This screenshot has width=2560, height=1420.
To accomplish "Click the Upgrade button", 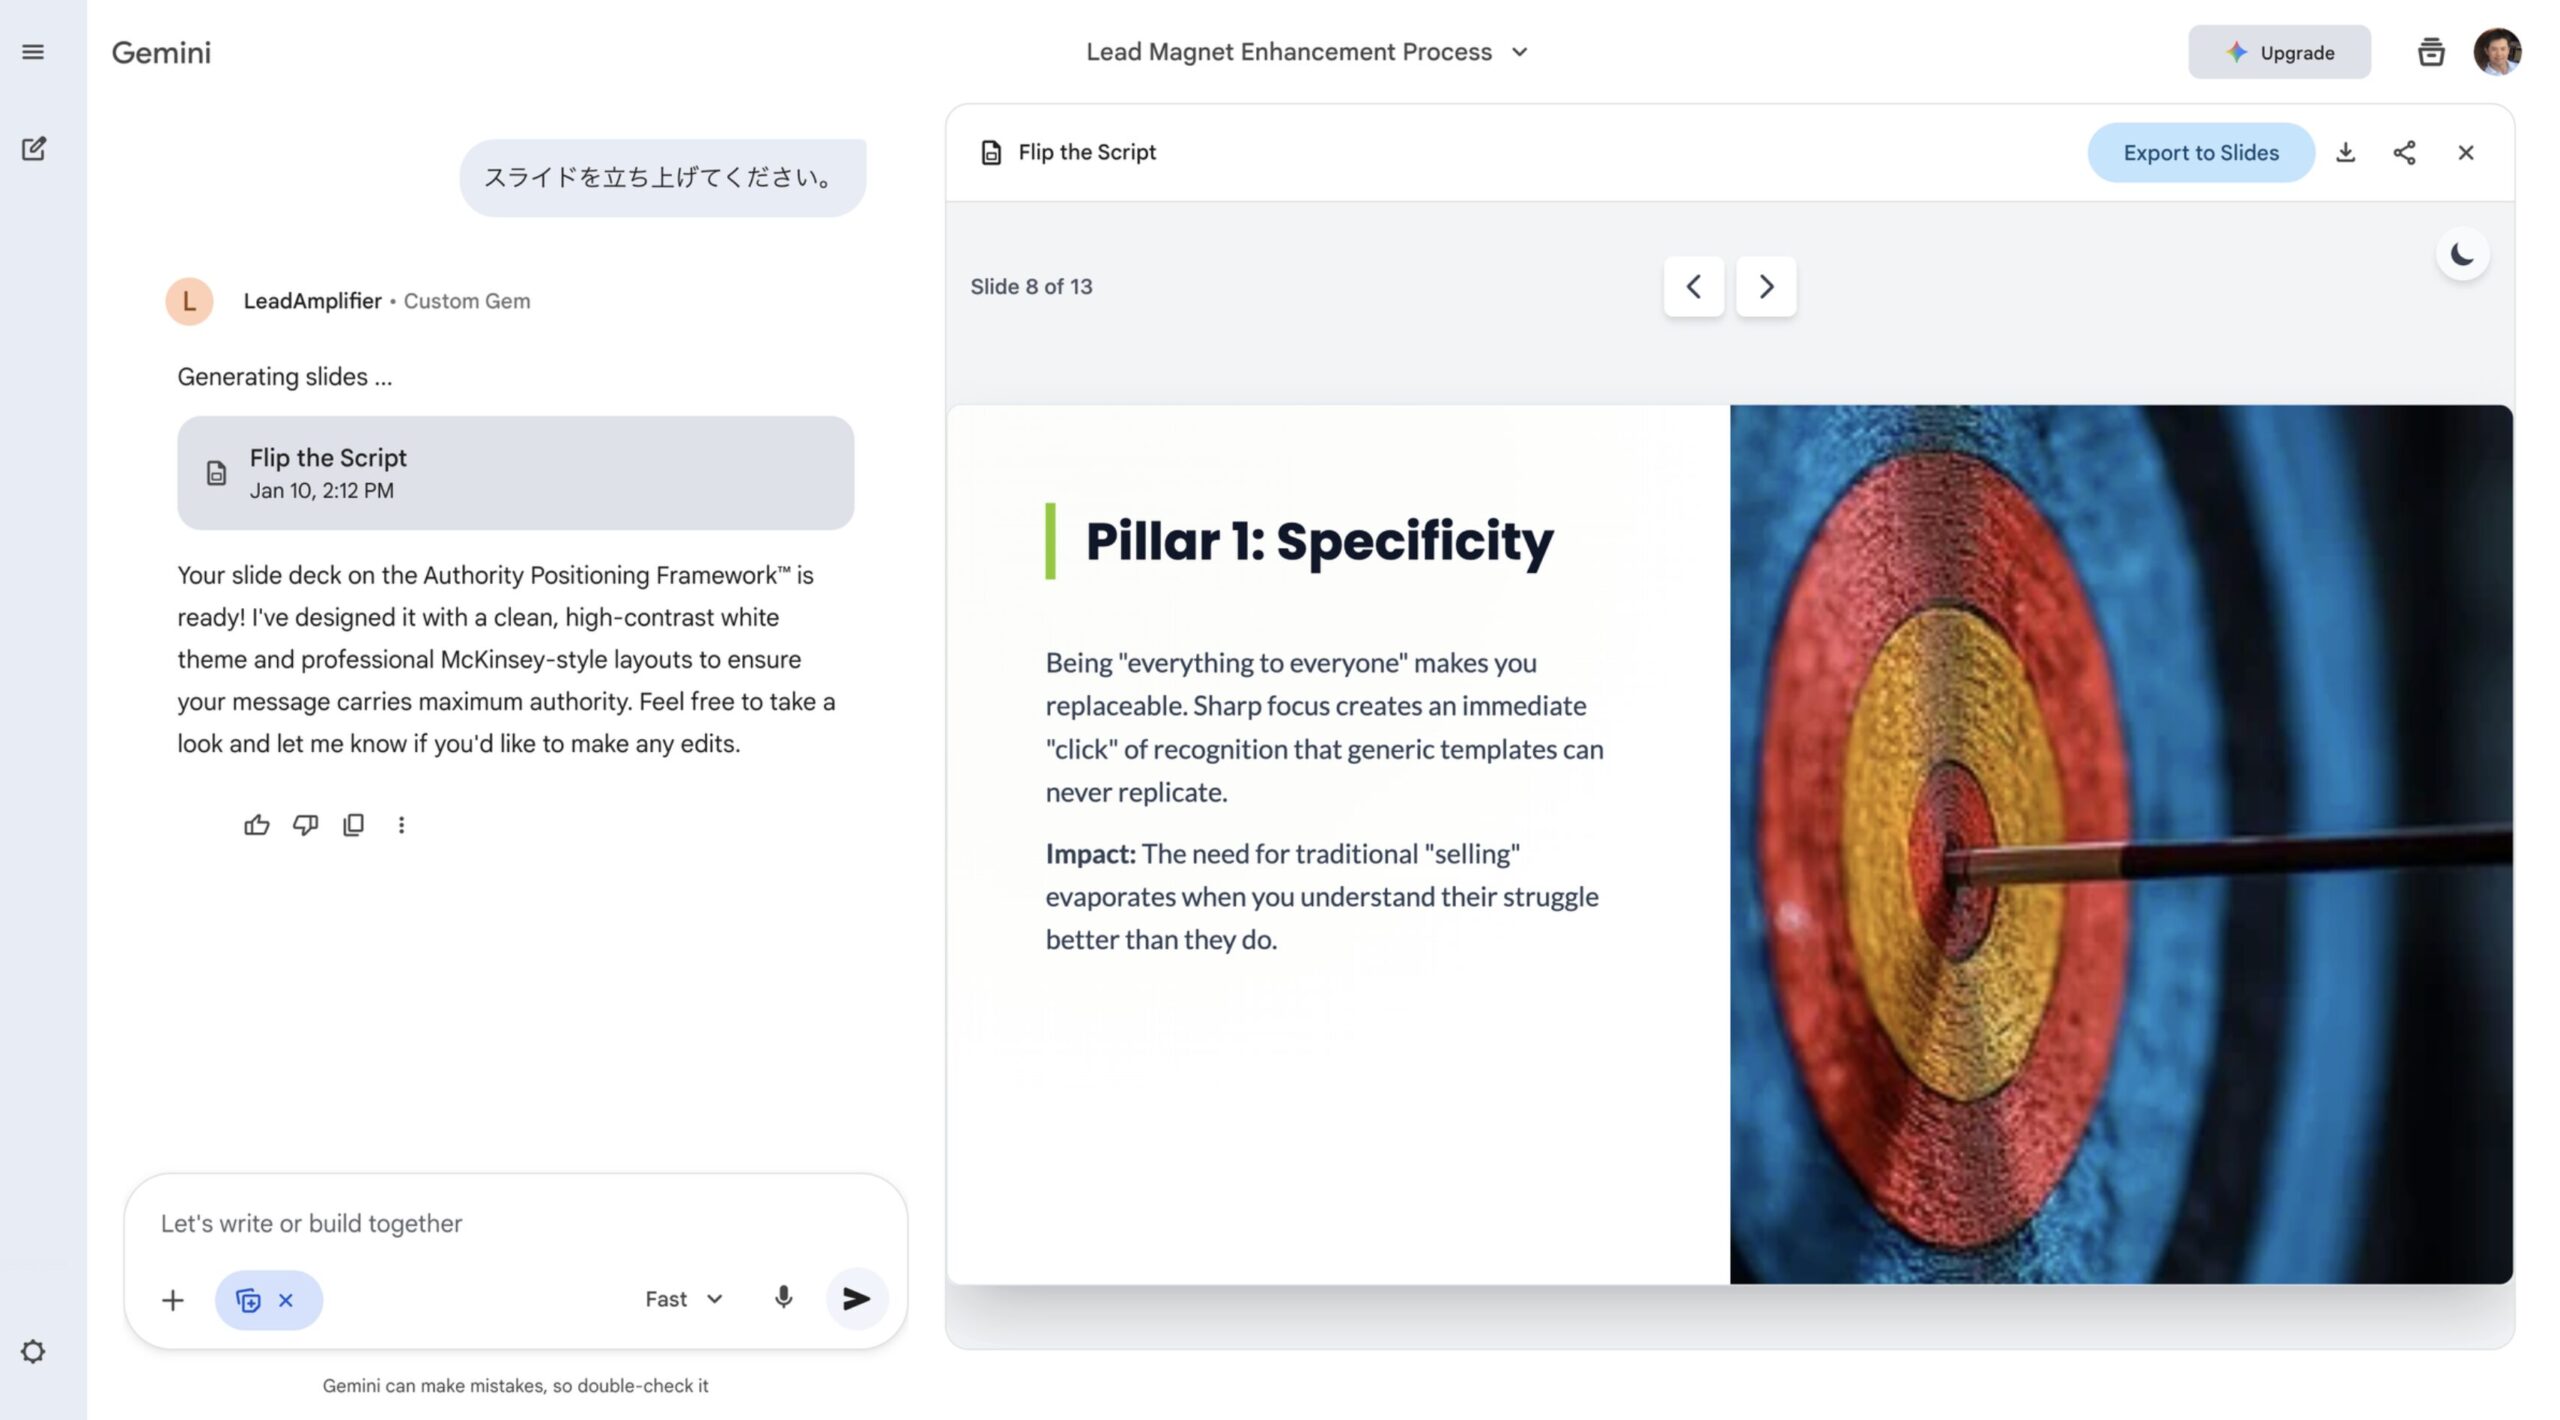I will coord(2278,53).
